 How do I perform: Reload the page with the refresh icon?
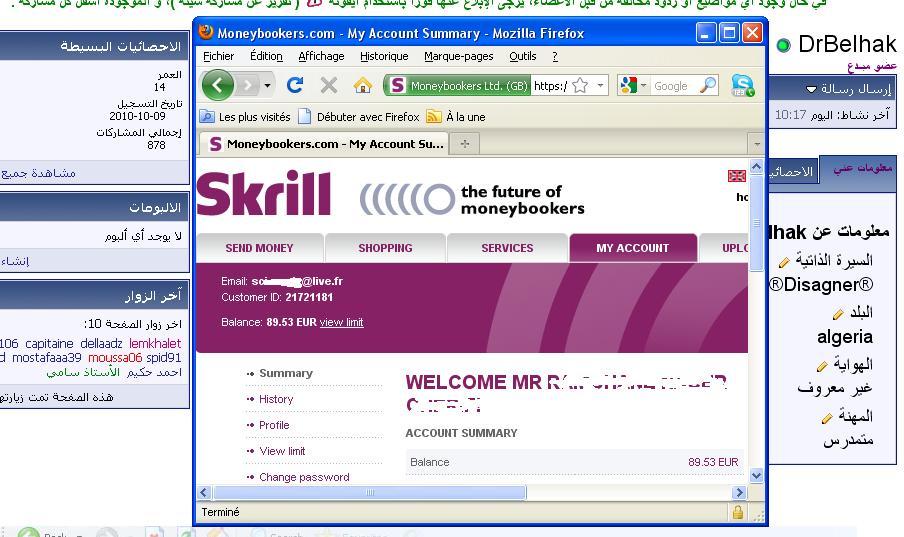295,85
